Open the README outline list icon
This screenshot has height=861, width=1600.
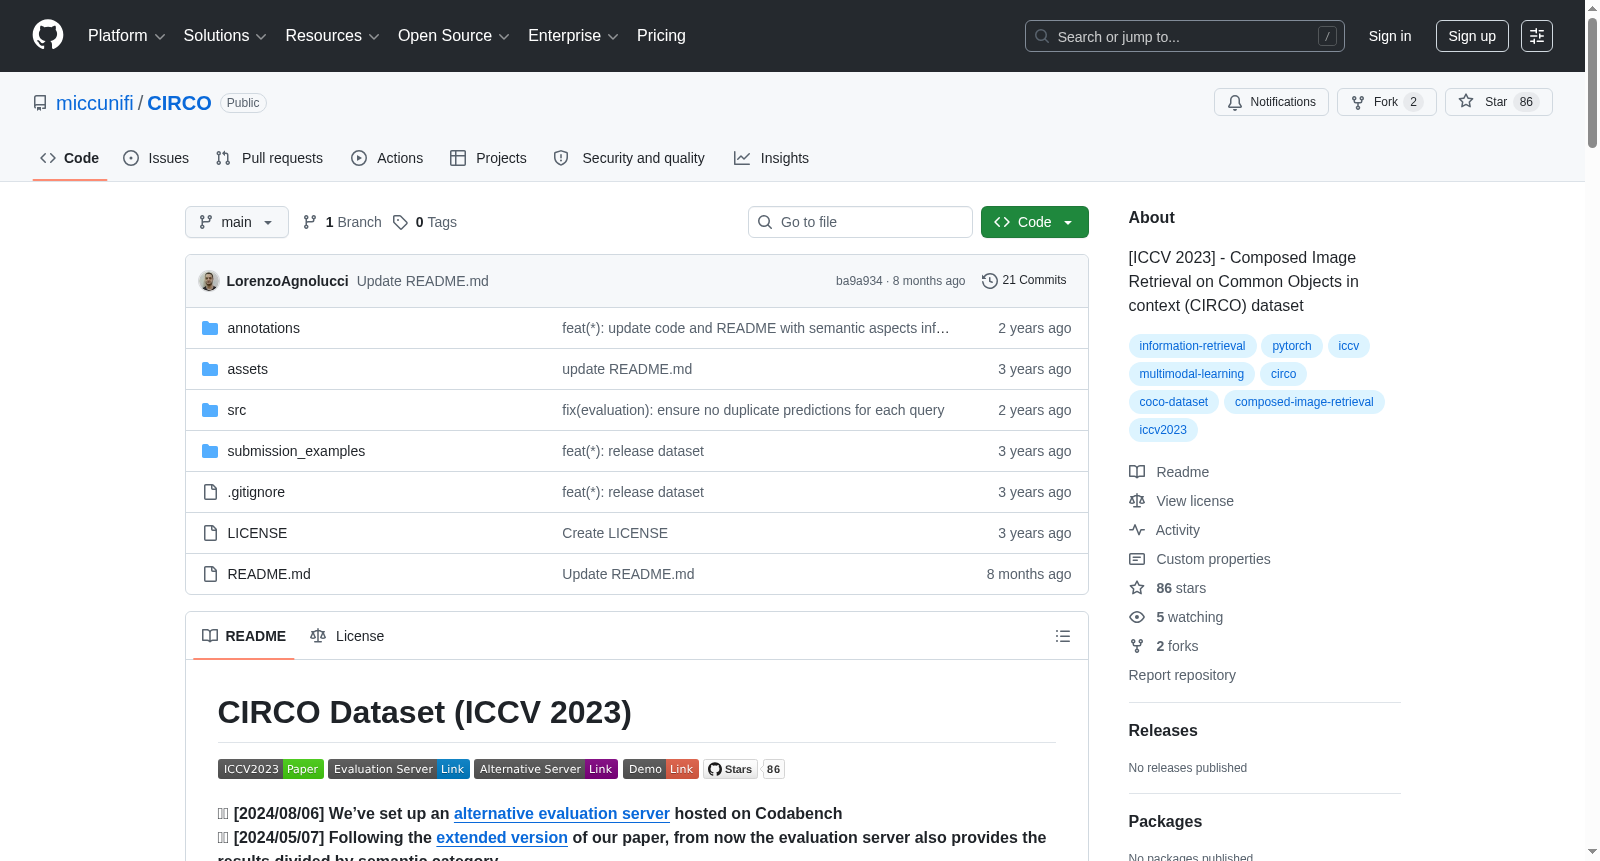1063,636
